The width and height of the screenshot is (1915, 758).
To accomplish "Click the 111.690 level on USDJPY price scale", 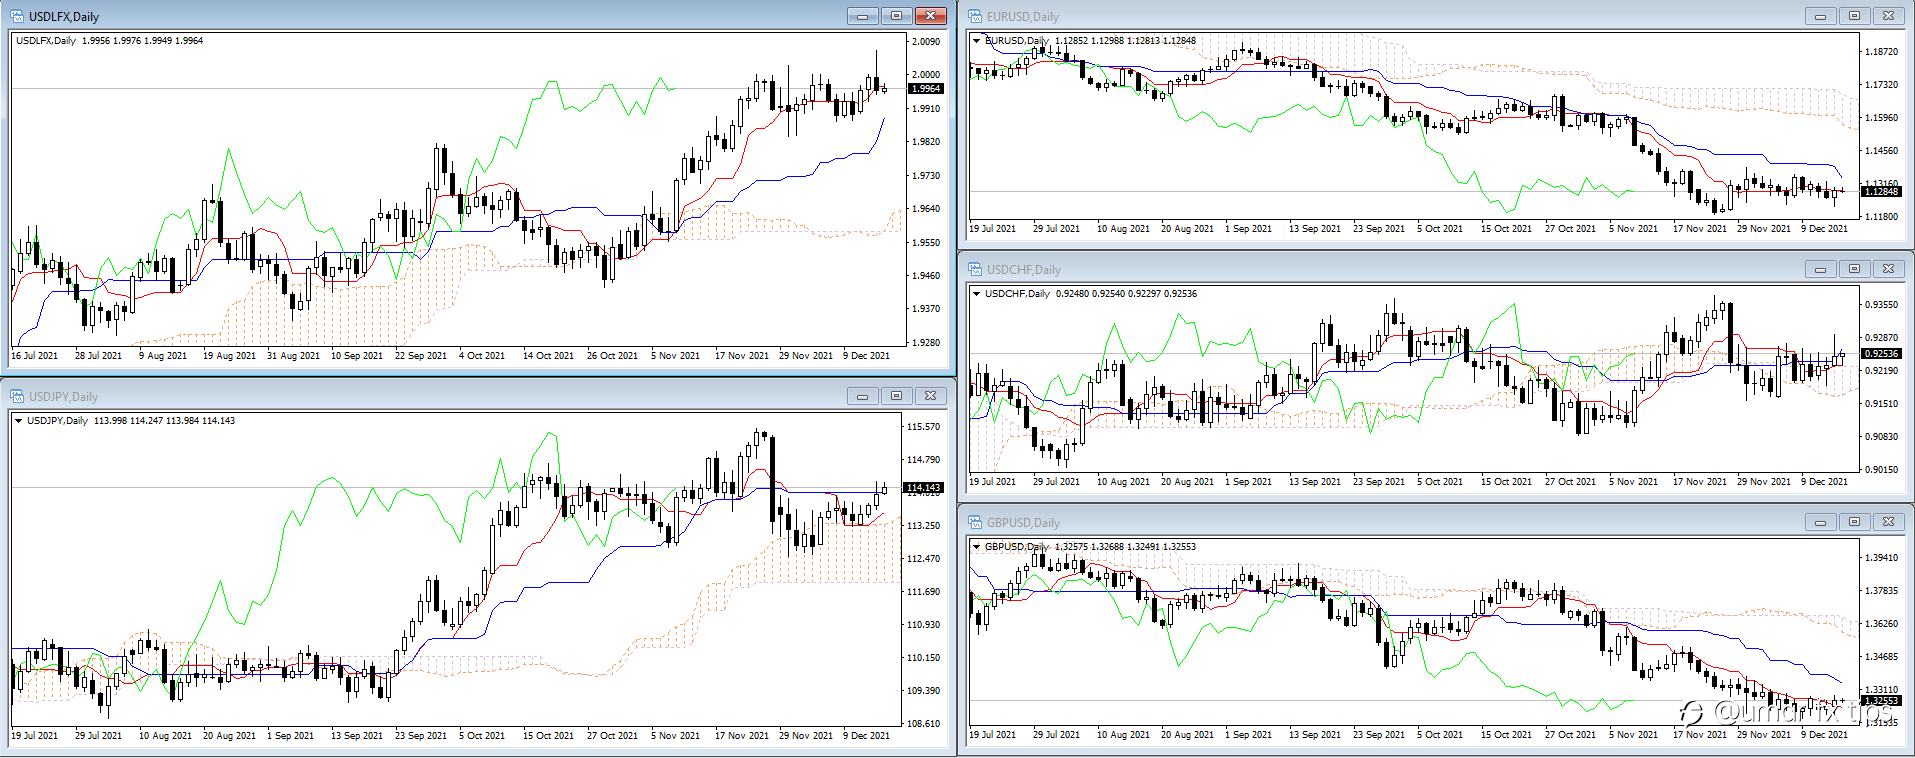I will click(923, 592).
